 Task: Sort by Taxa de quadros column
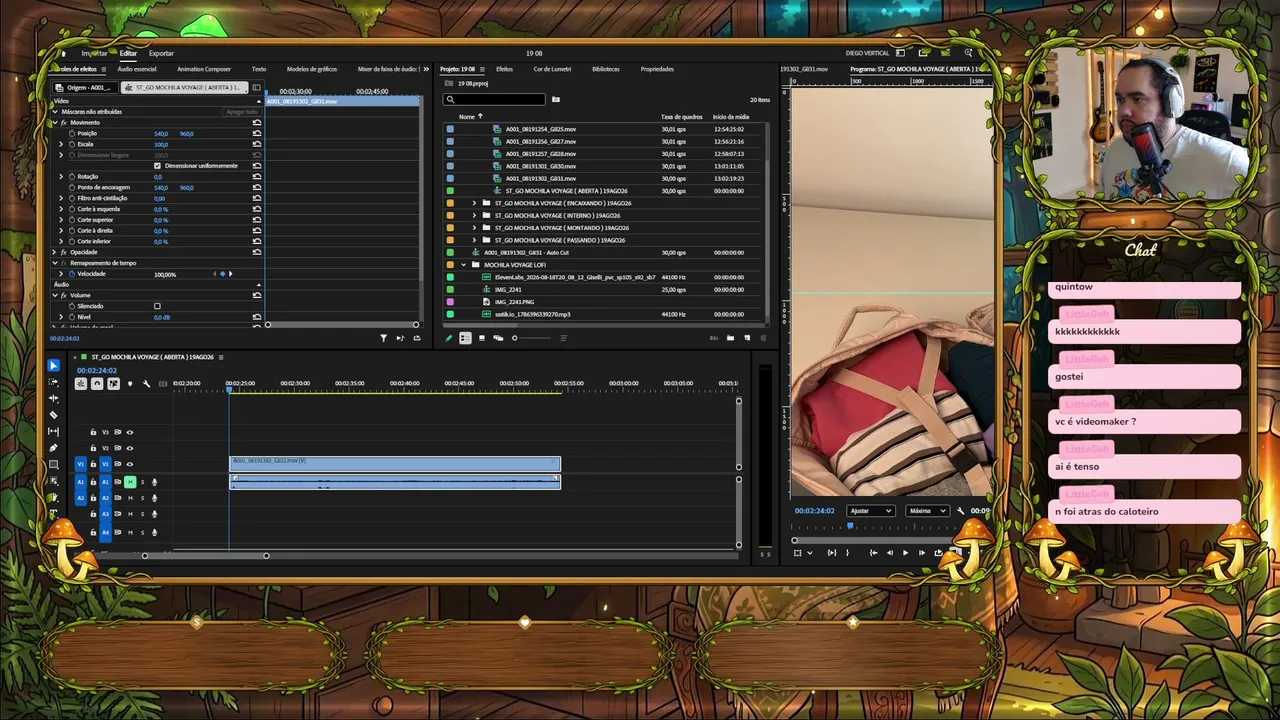tap(681, 117)
